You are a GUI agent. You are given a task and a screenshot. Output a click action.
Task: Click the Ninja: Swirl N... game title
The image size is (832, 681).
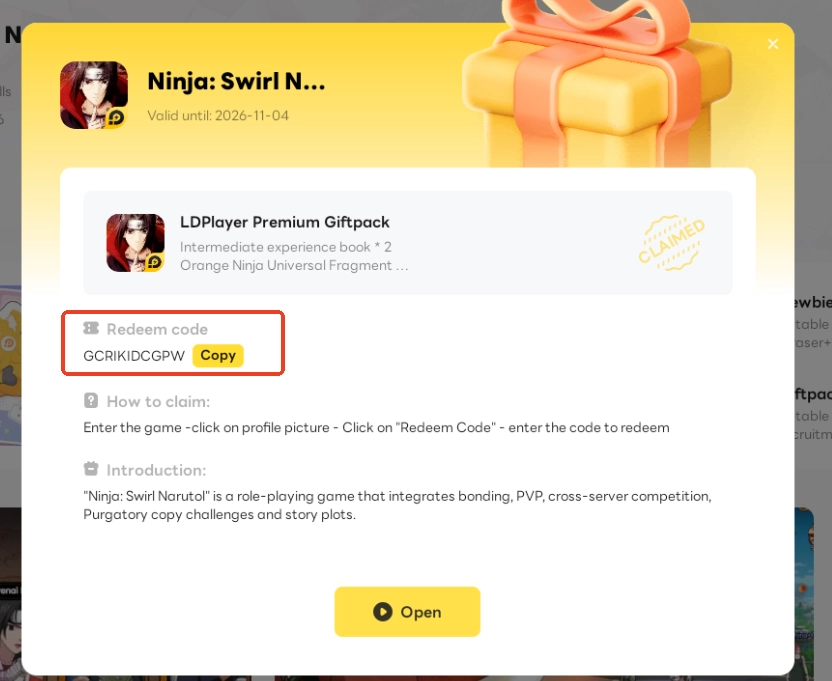(236, 81)
